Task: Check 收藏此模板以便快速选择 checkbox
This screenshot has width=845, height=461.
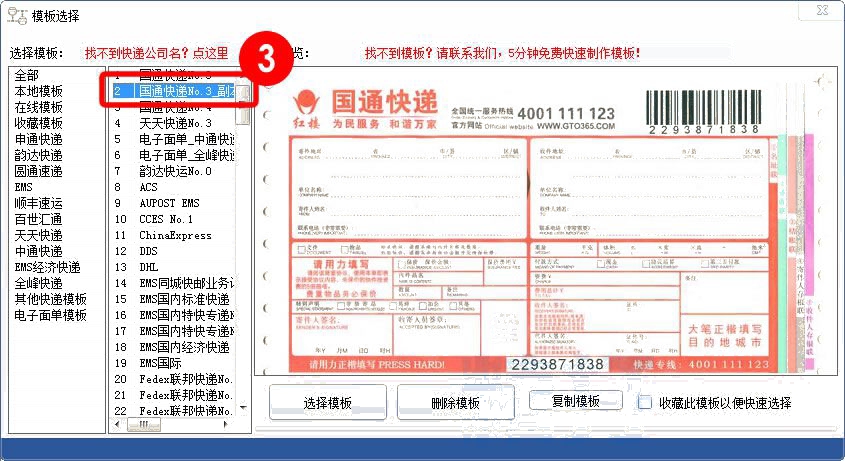Action: point(646,403)
